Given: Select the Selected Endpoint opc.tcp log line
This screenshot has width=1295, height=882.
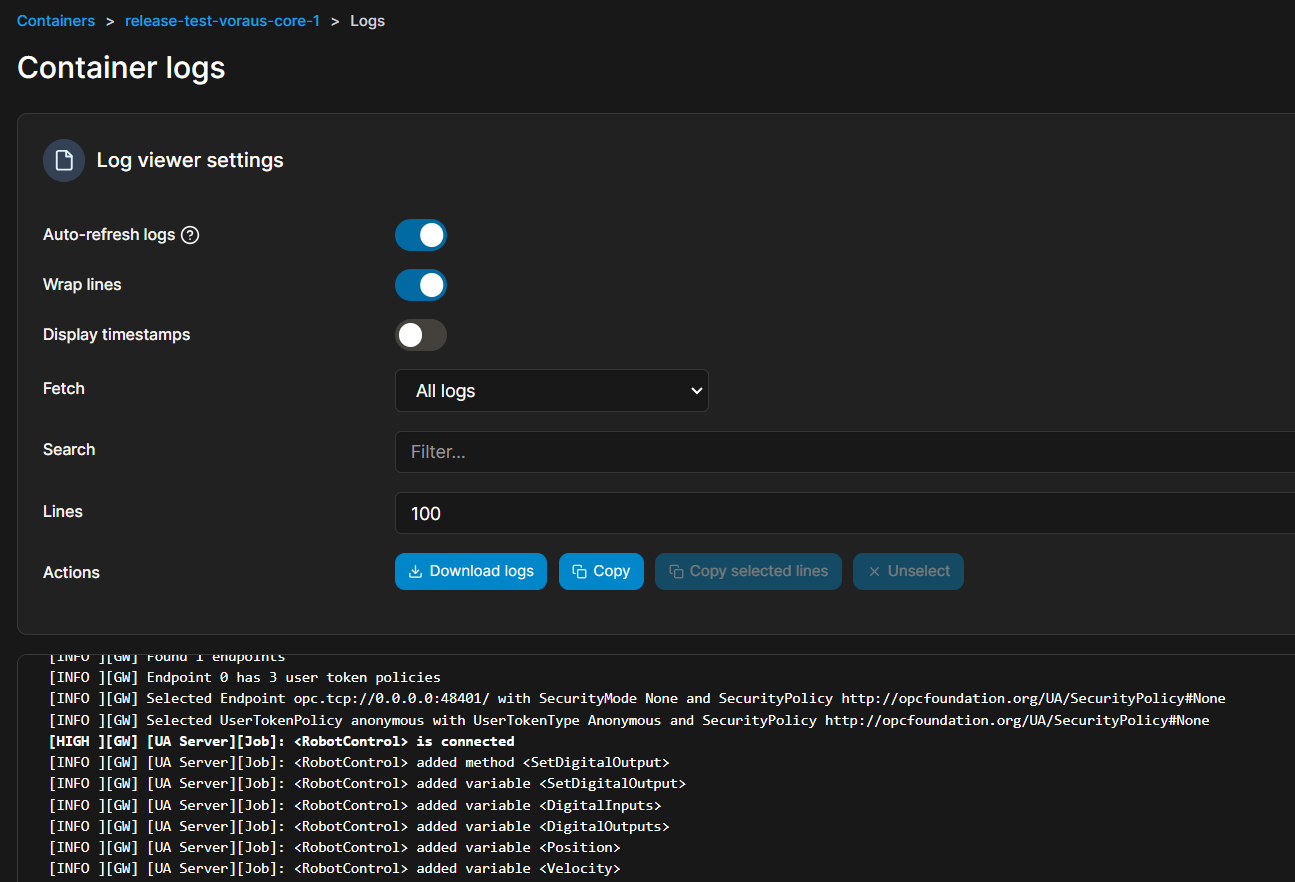Looking at the screenshot, I should click(x=636, y=699).
